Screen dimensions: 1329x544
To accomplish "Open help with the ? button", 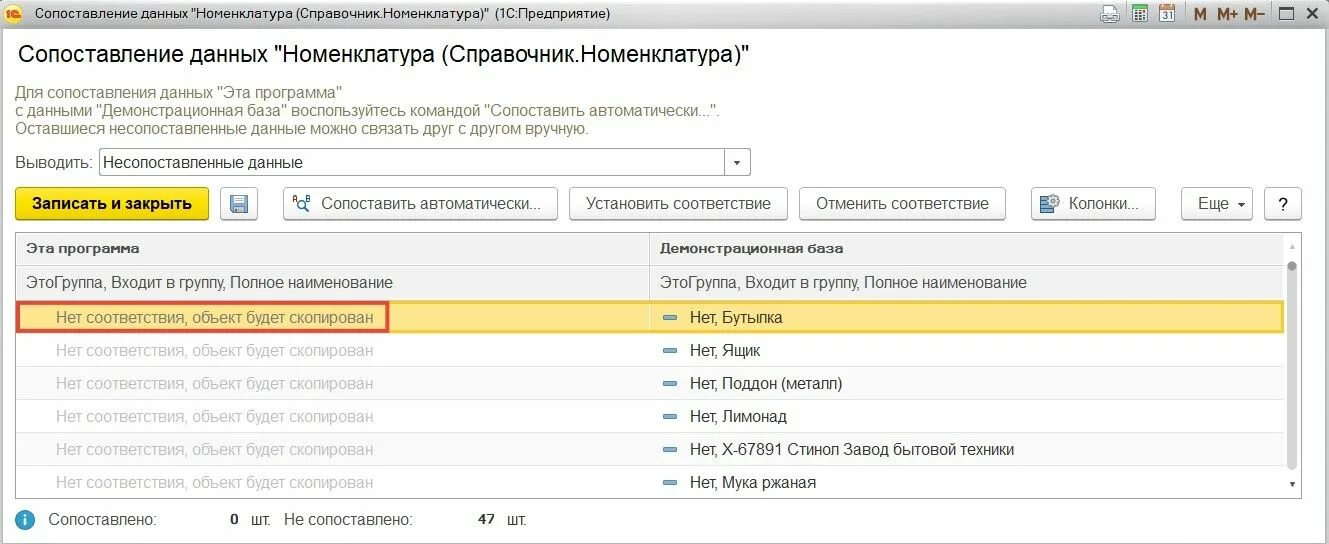I will click(1283, 204).
